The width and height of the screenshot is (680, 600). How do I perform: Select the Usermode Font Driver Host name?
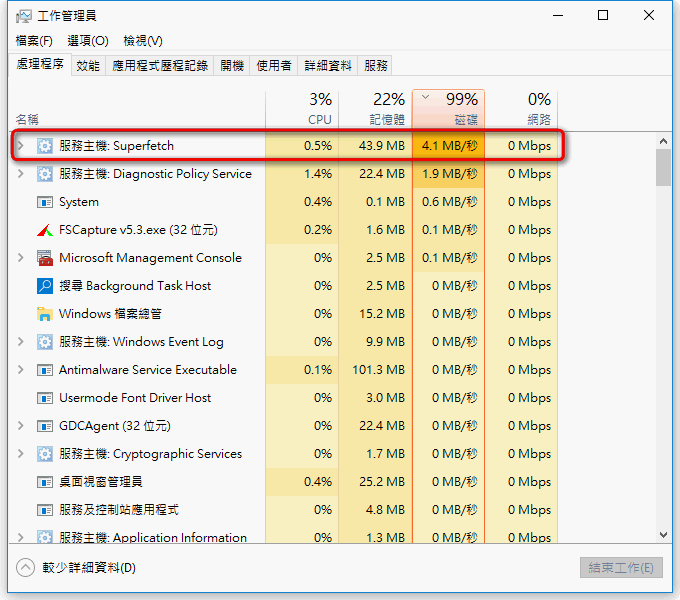coord(135,398)
